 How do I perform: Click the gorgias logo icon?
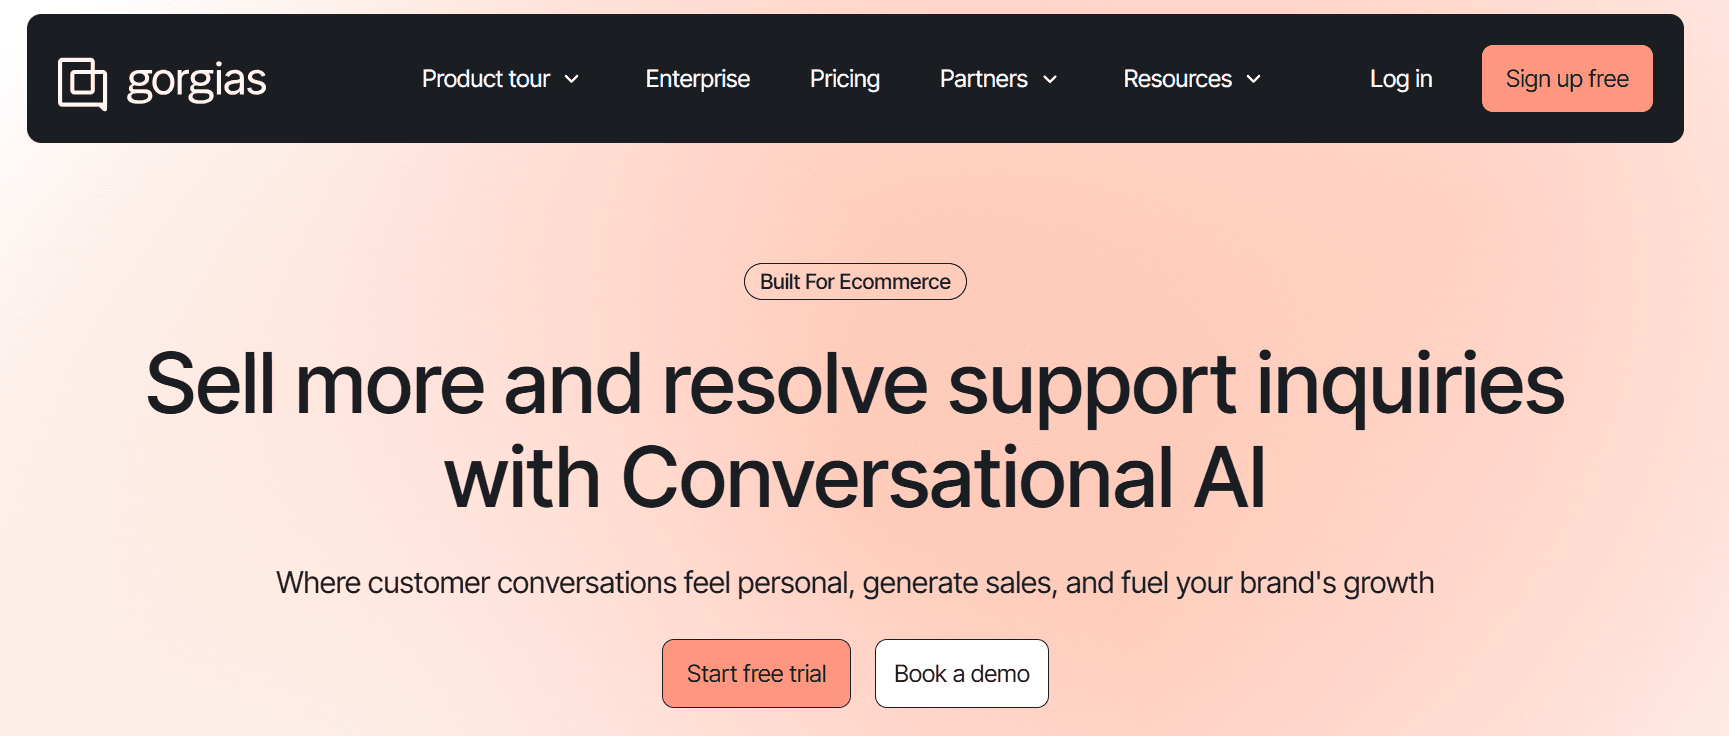83,80
